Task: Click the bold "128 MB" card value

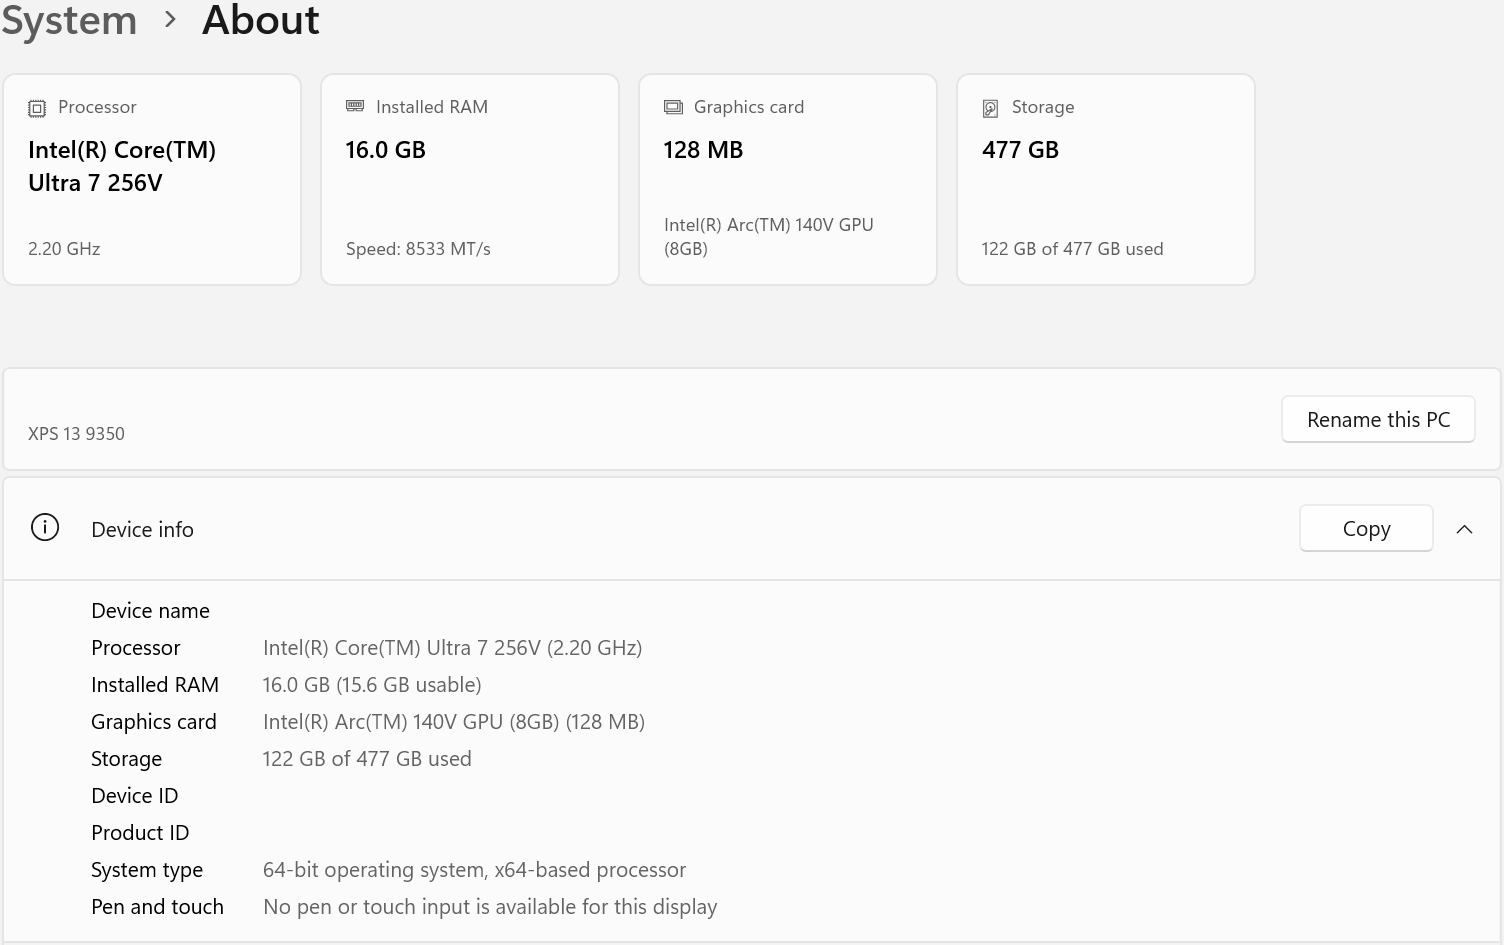Action: pos(703,150)
